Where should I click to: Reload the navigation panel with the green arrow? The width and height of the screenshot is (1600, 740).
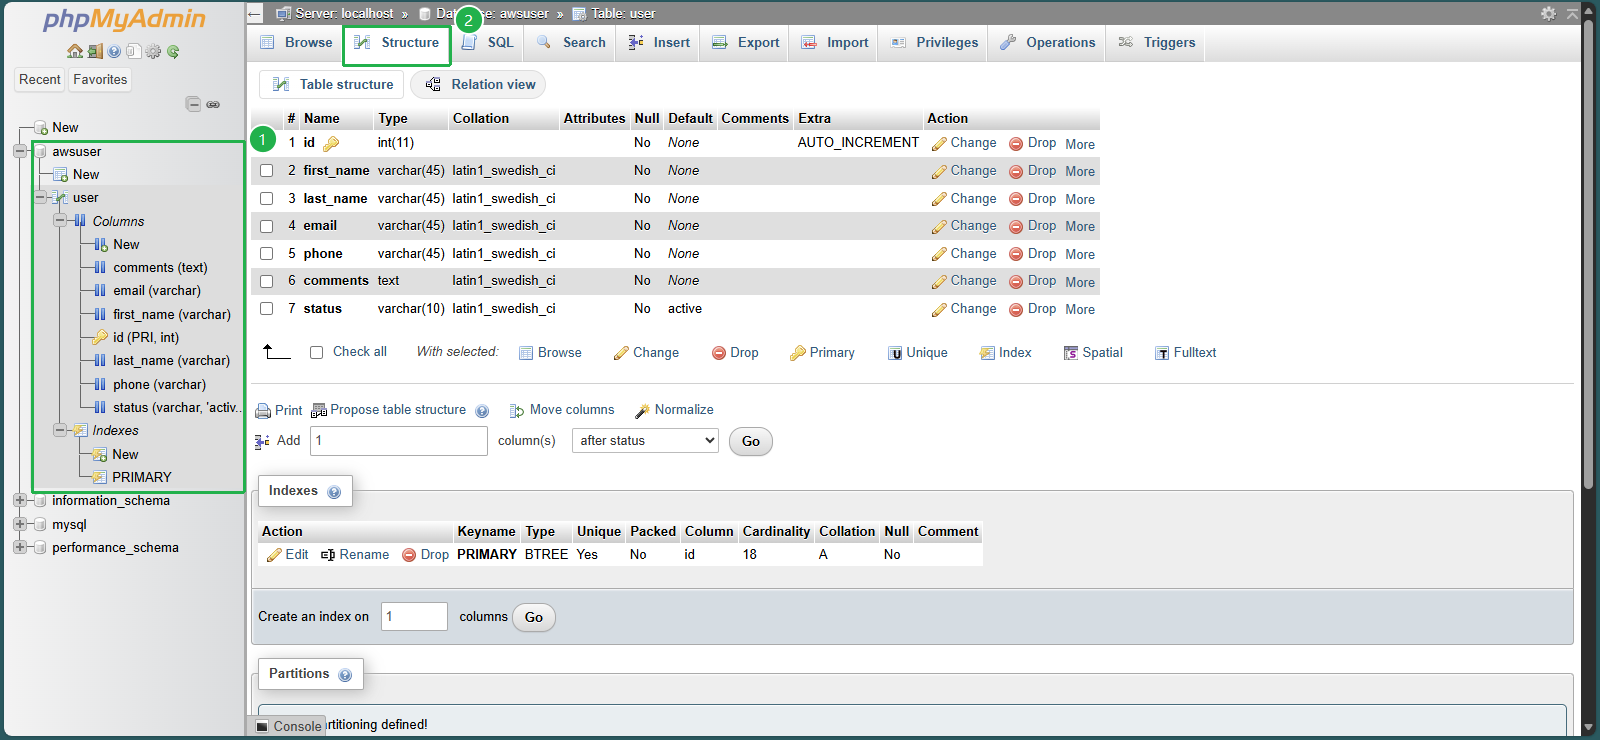[x=173, y=51]
